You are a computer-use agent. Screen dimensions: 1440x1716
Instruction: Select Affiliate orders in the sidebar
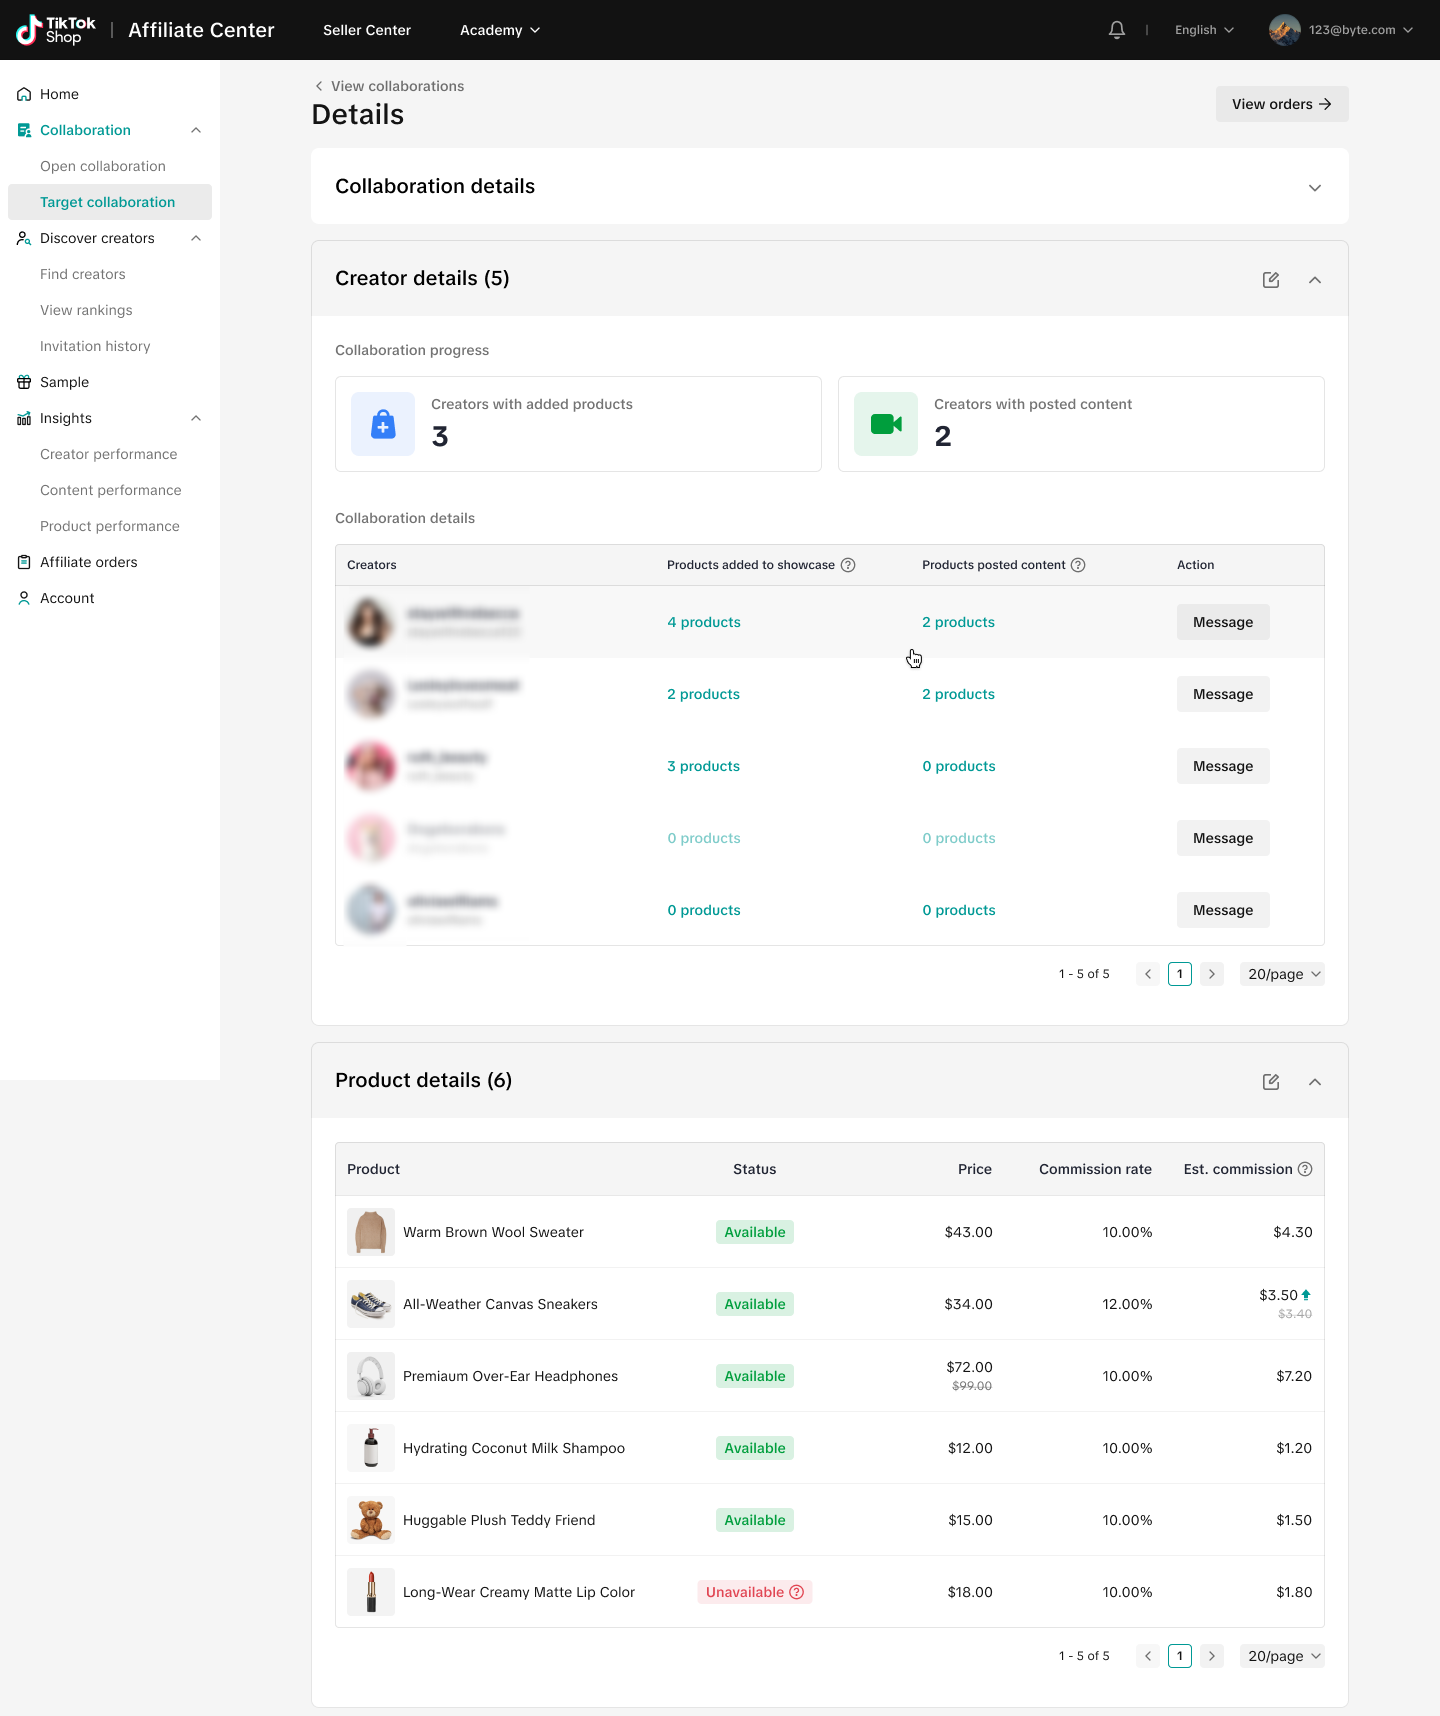[89, 562]
